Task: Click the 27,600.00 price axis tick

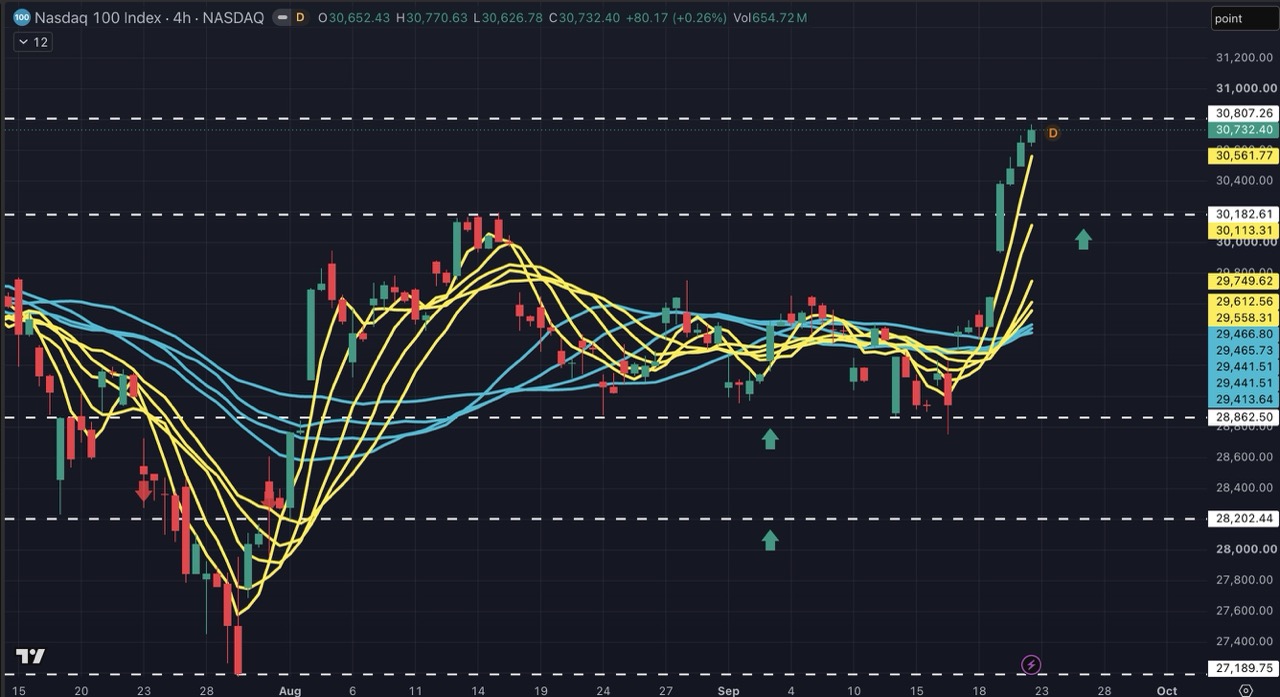Action: [1245, 610]
